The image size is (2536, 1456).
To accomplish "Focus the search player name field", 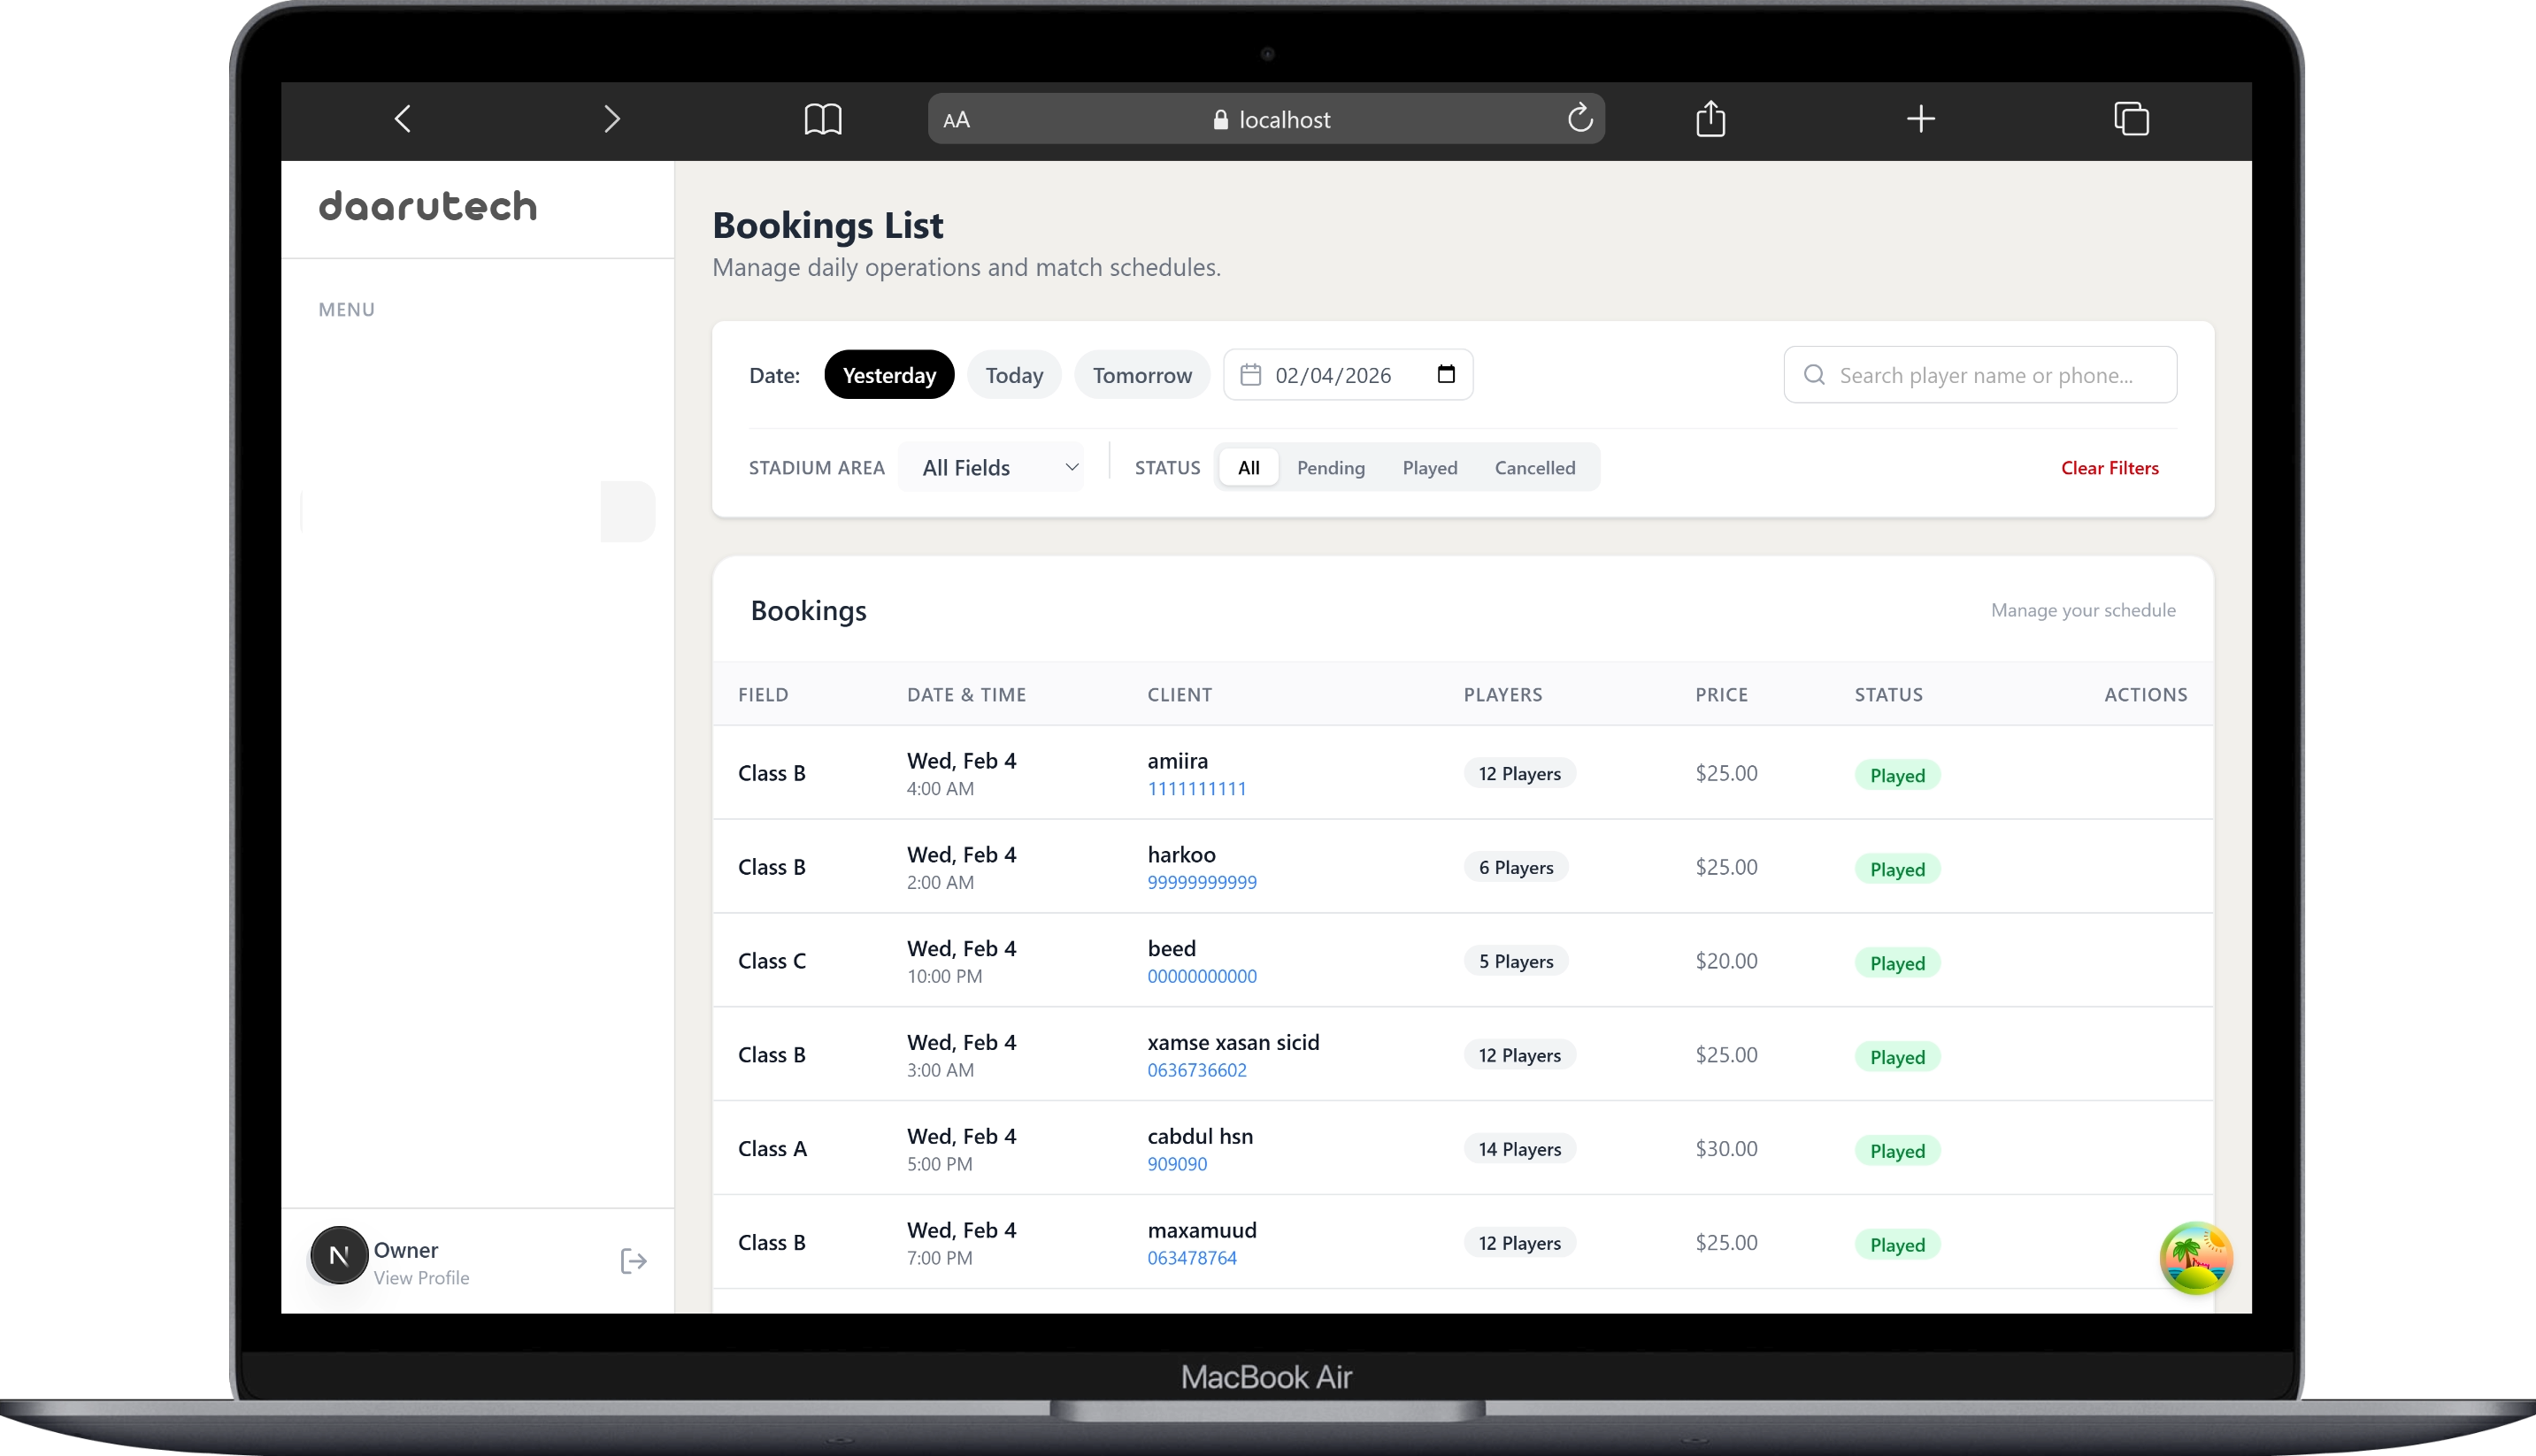I will [x=1985, y=375].
